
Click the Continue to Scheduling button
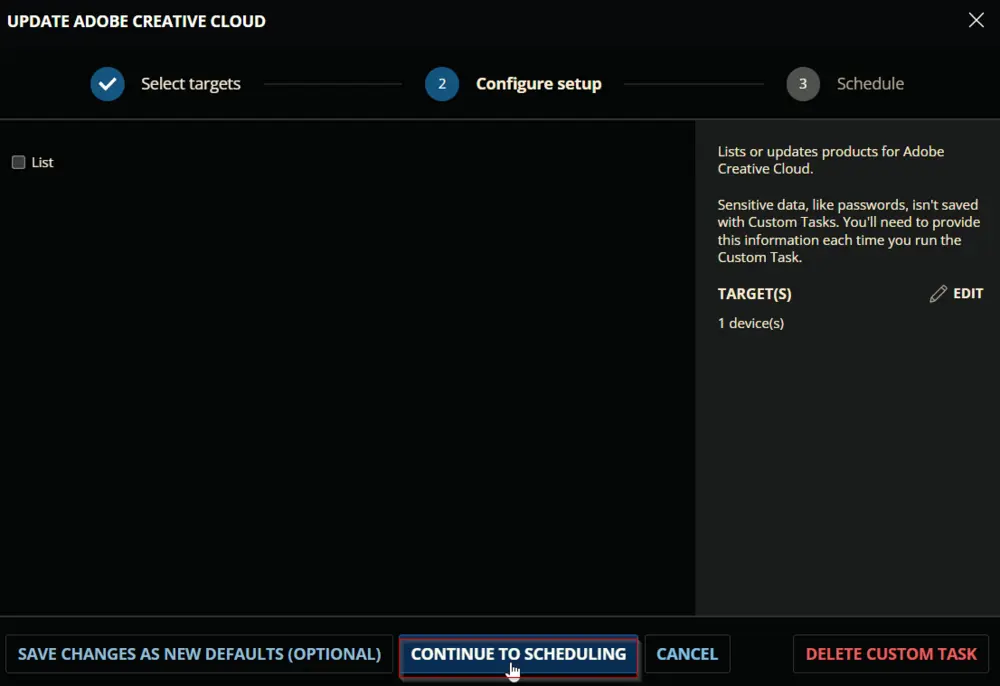click(518, 654)
